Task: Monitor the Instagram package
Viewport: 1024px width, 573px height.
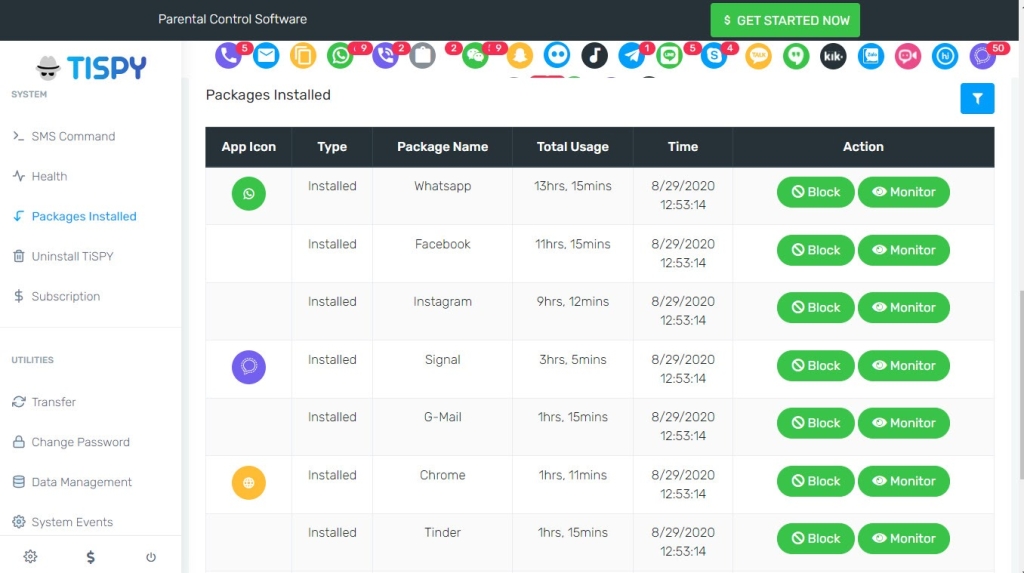Action: coord(904,308)
